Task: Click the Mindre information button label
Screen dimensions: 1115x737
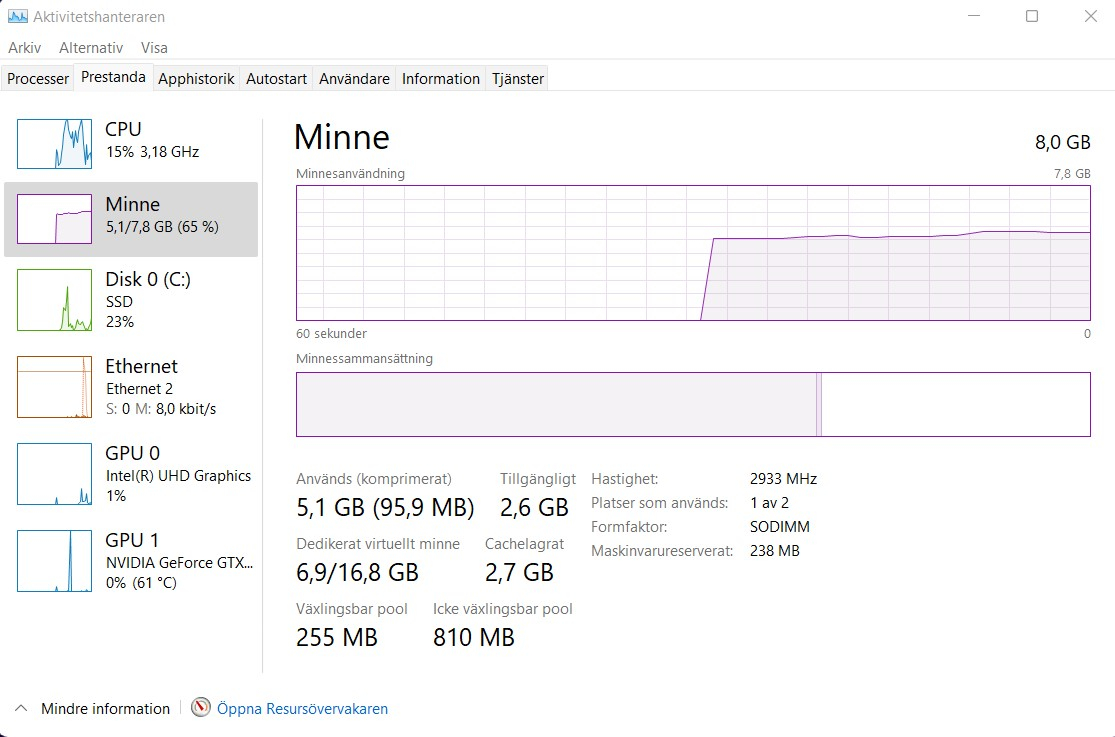Action: tap(105, 709)
